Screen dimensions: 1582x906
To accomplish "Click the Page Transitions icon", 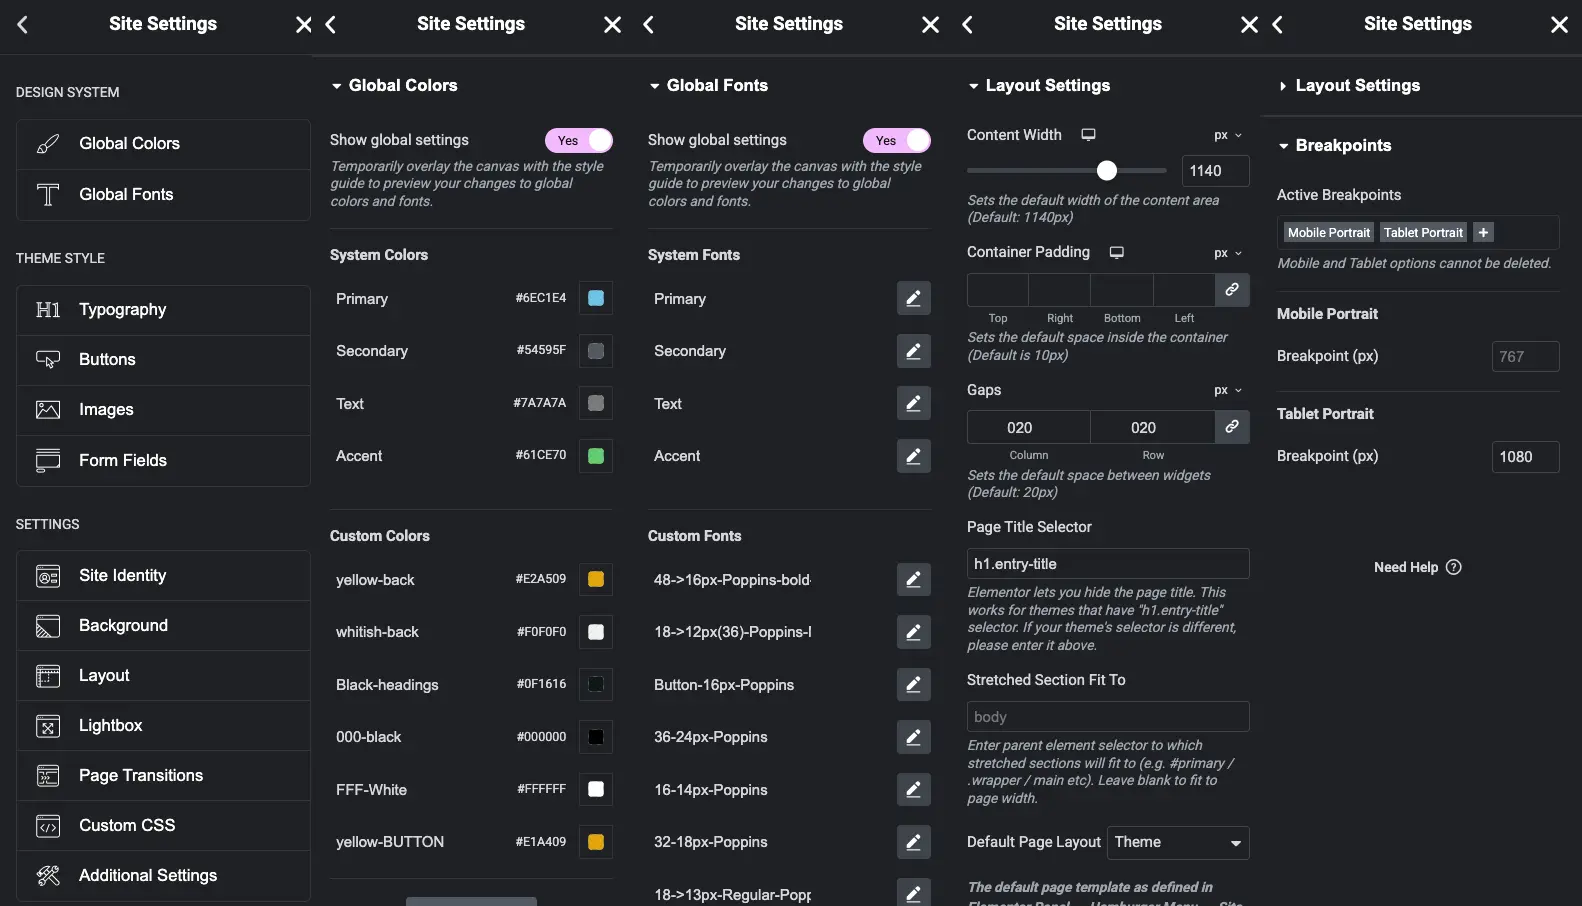I will (48, 776).
